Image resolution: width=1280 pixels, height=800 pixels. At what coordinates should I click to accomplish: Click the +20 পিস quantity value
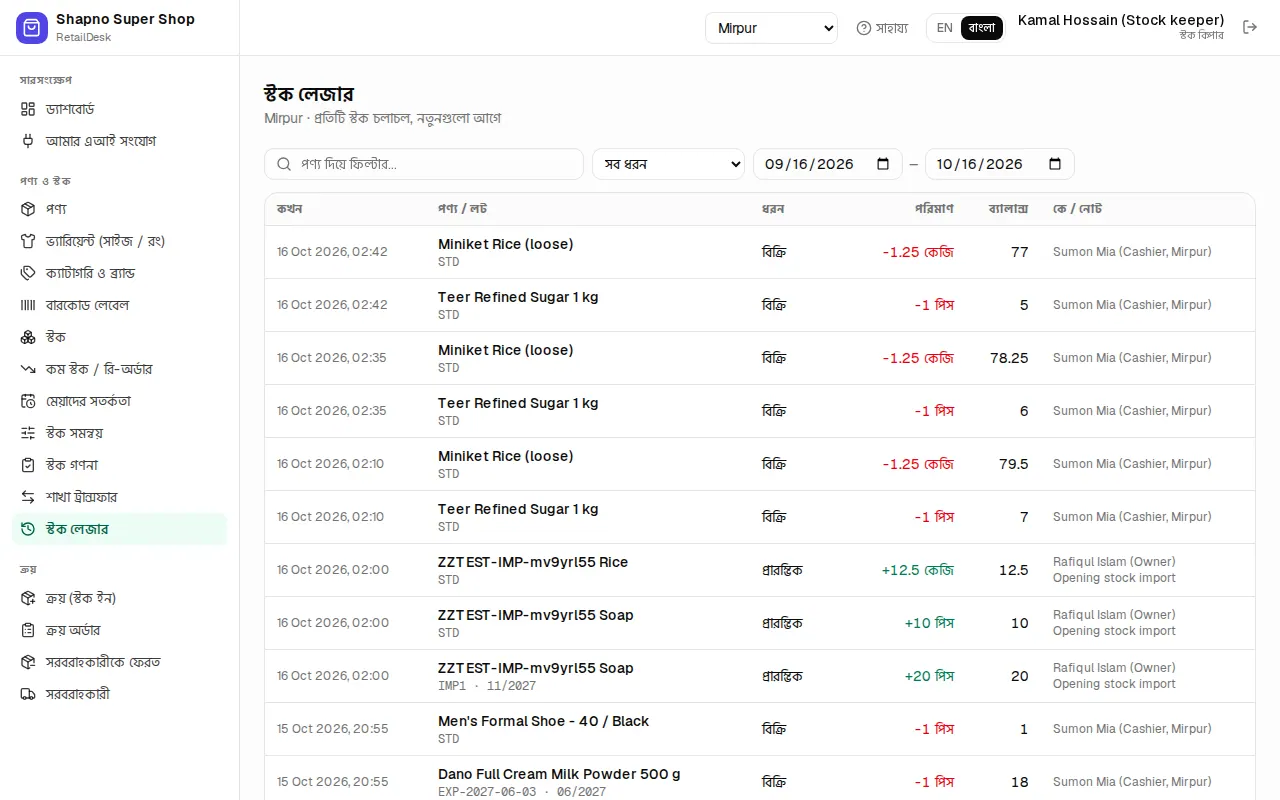tap(929, 676)
